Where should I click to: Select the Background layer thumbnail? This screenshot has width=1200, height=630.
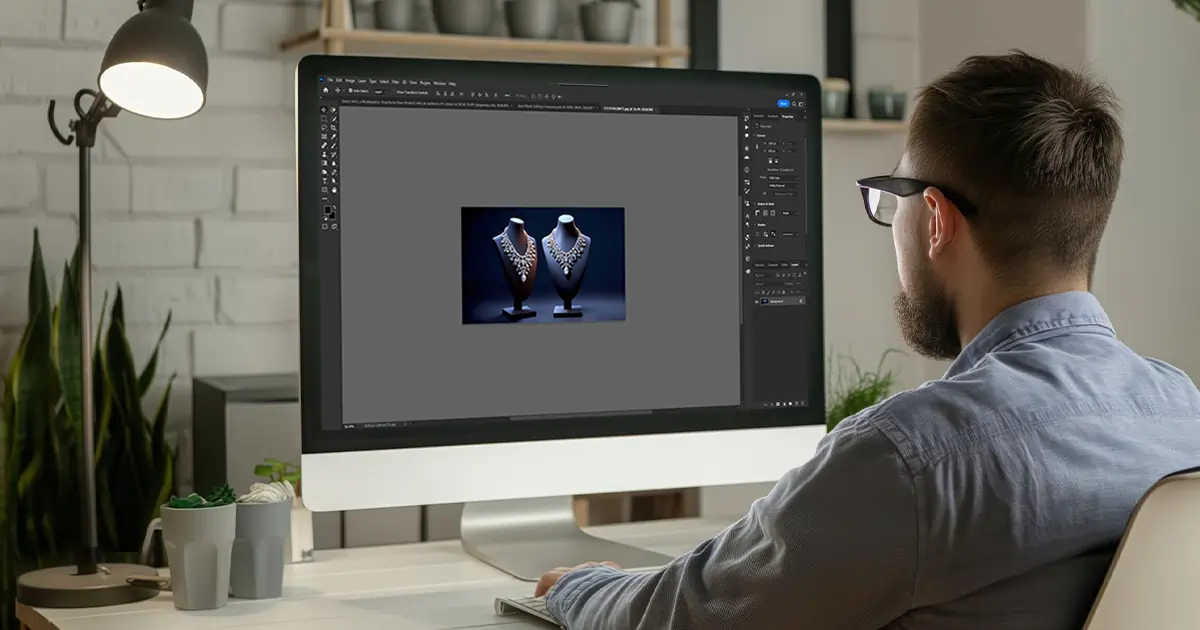764,300
